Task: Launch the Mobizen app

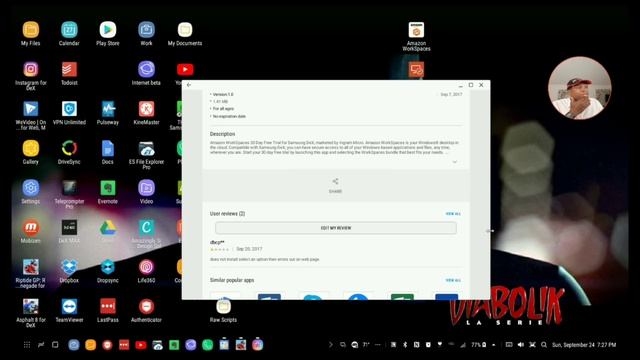Action: tap(31, 228)
